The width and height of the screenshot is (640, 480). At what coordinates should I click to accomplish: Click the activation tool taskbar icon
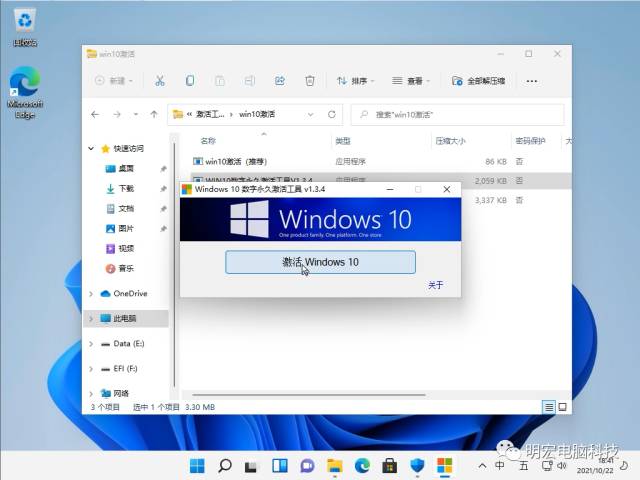click(x=444, y=465)
